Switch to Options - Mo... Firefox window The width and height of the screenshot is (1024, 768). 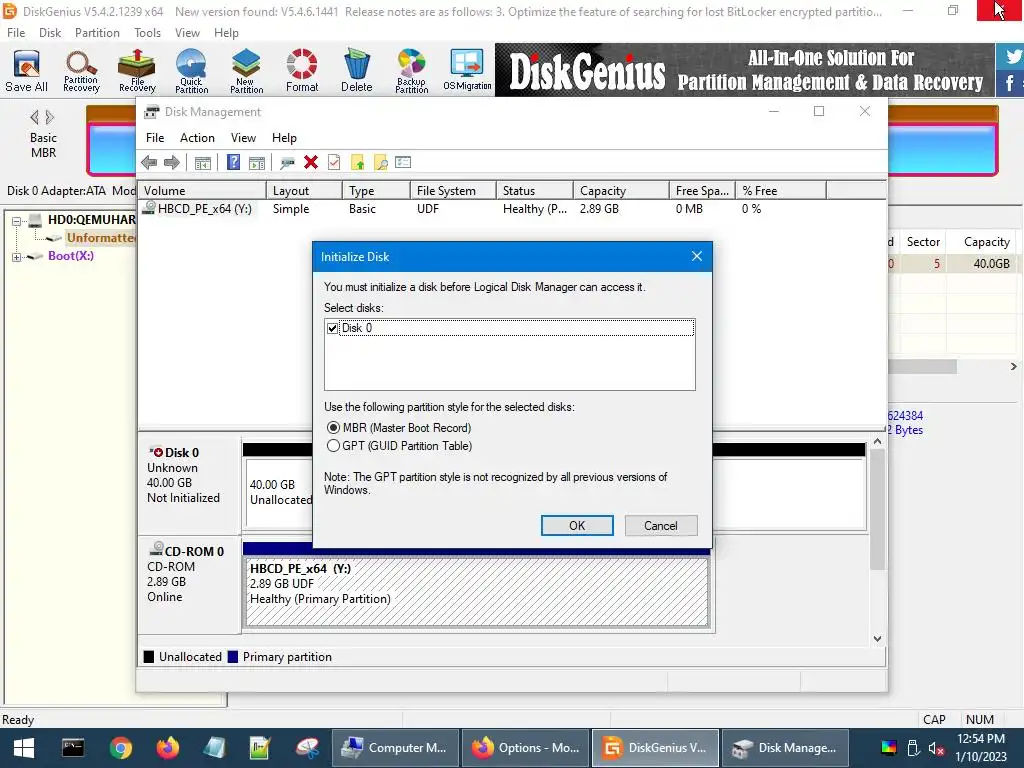tap(526, 748)
